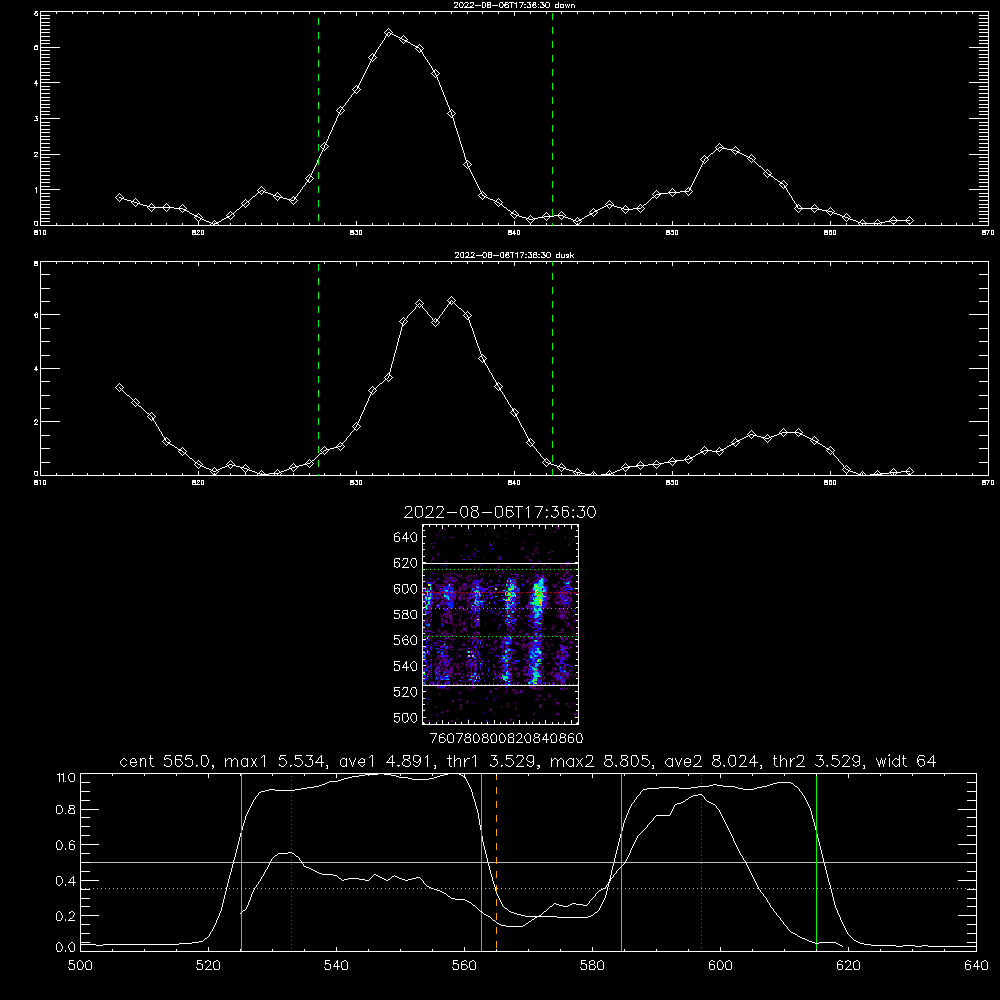The width and height of the screenshot is (1000, 1000).
Task: Click the right green dashed line in dawn plot
Action: tap(552, 119)
